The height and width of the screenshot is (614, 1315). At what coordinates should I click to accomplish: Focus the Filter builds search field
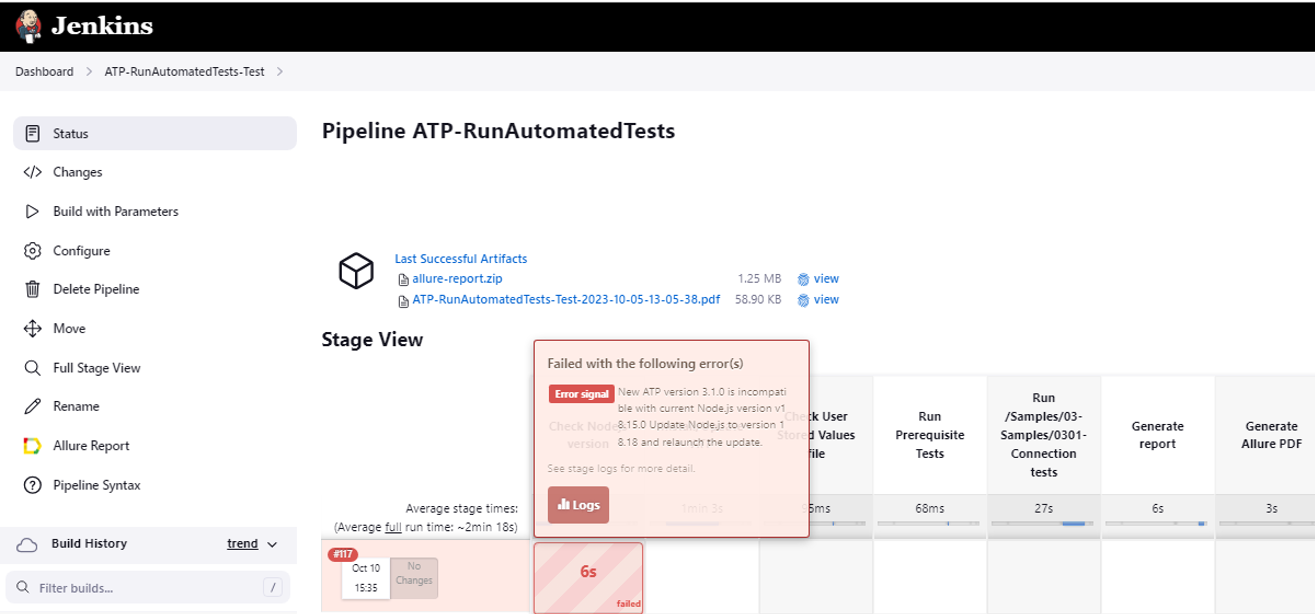148,588
